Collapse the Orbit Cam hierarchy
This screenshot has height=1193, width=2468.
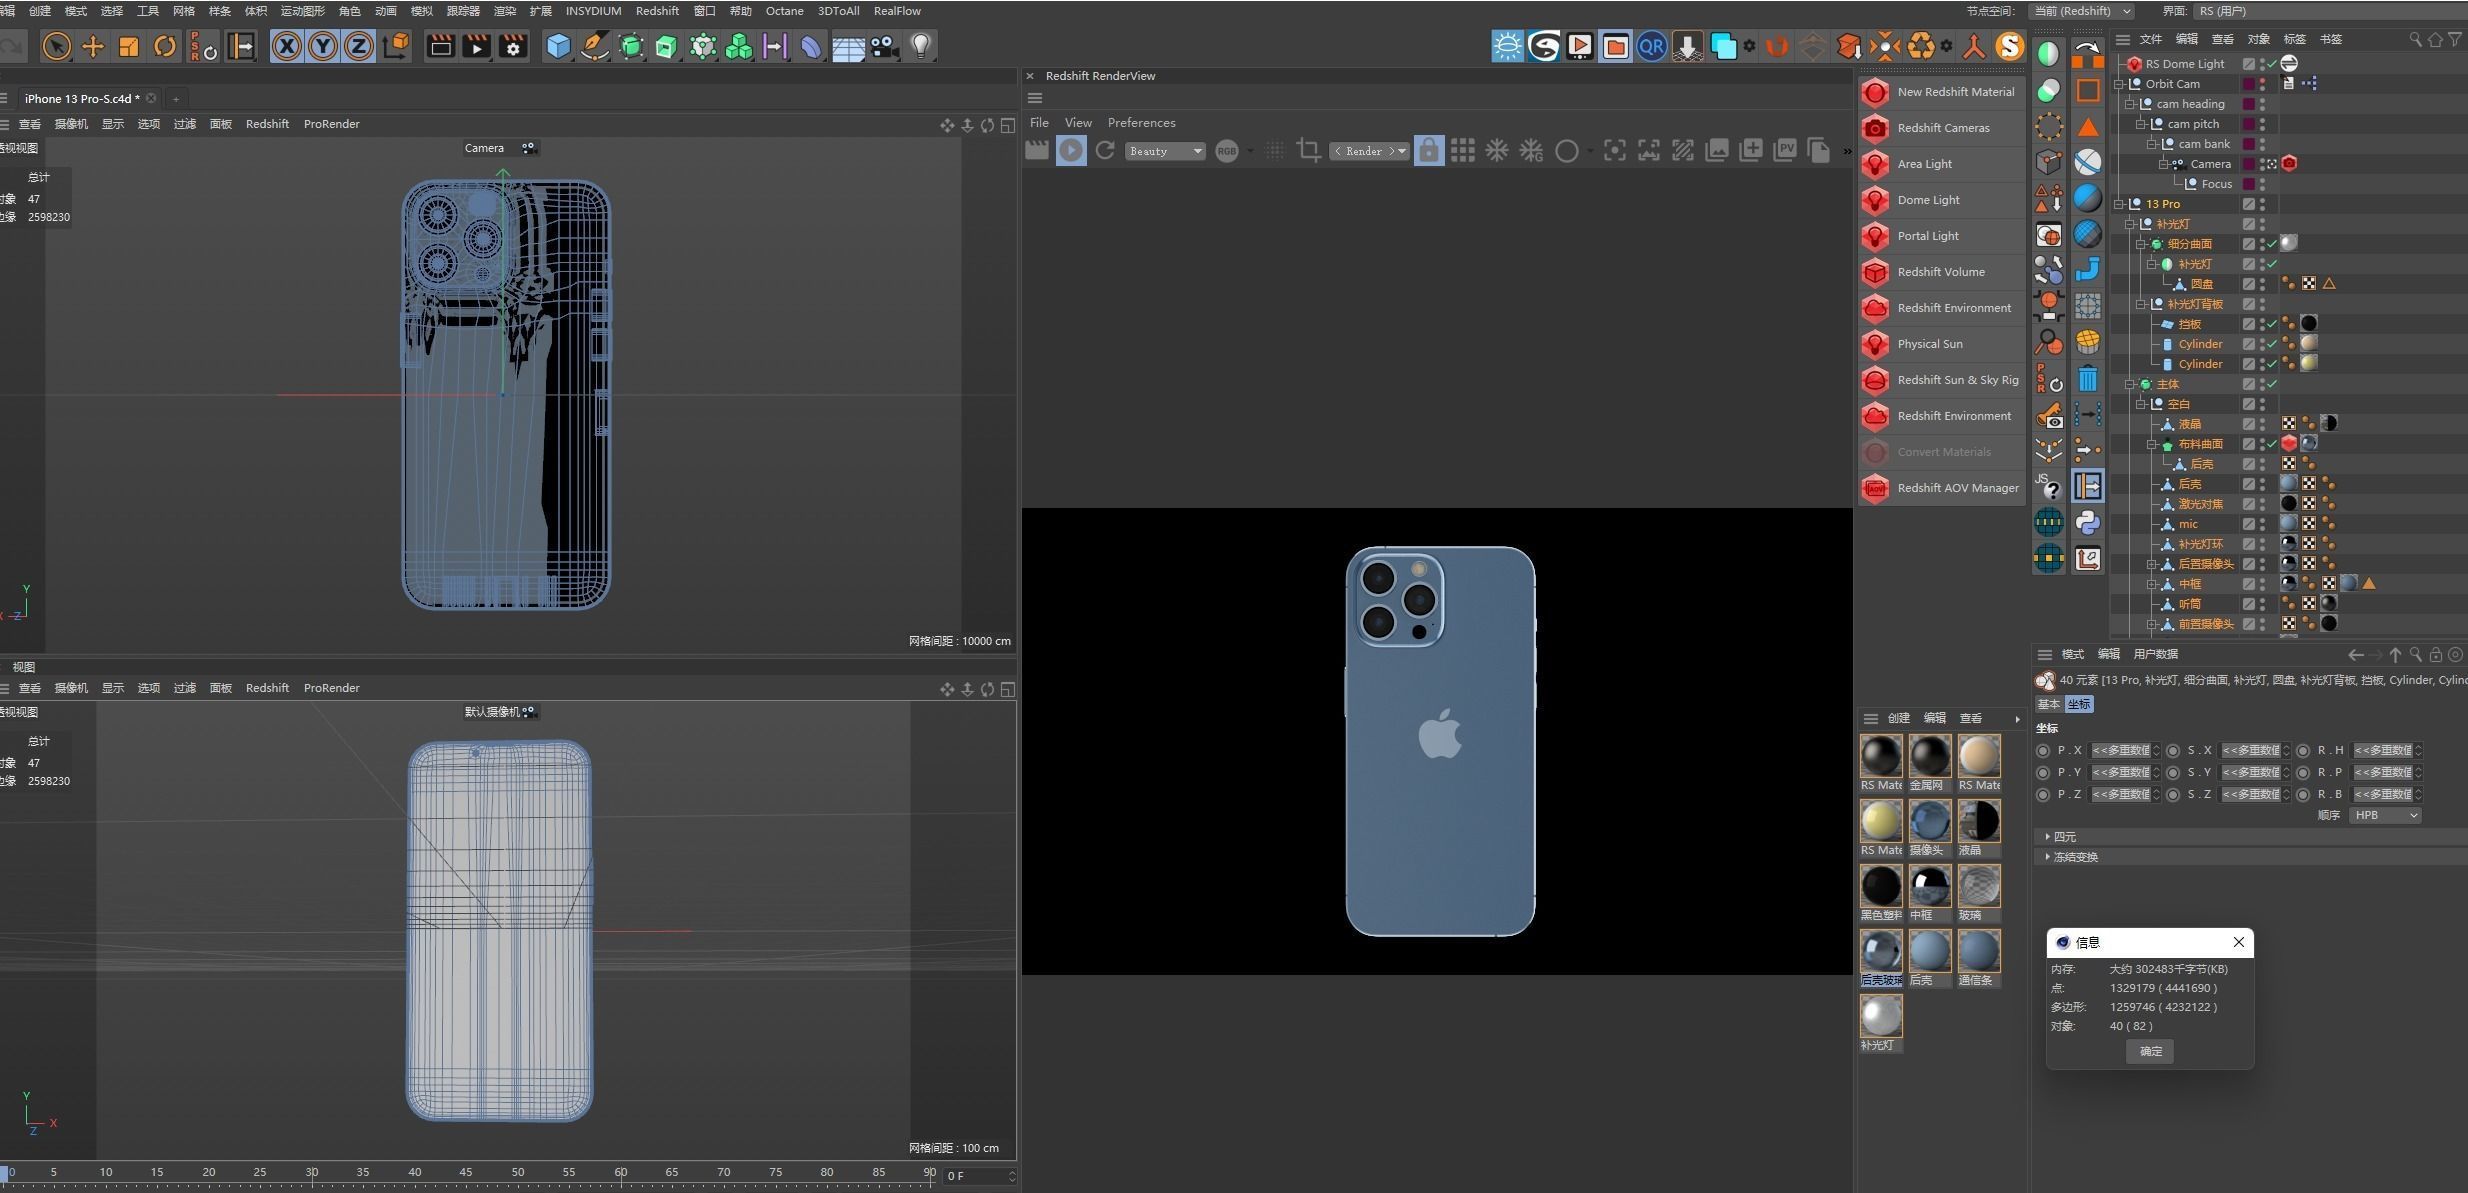(x=2119, y=84)
